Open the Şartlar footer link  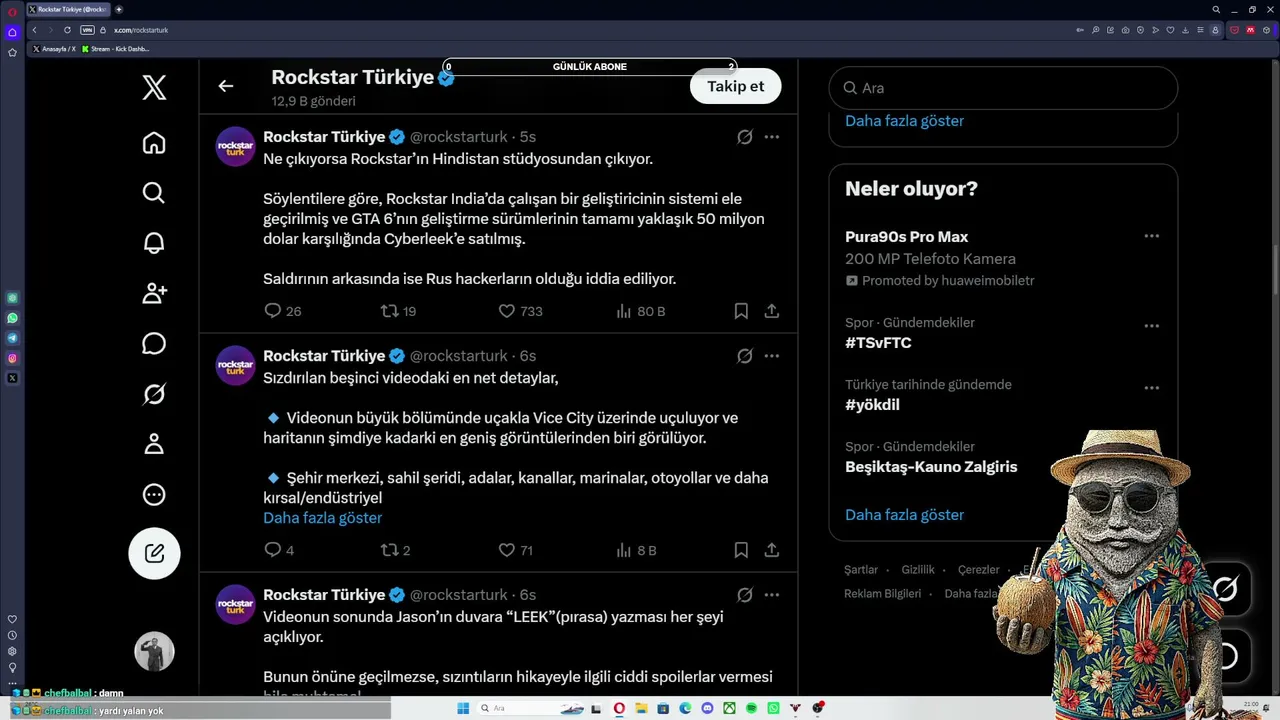click(861, 570)
